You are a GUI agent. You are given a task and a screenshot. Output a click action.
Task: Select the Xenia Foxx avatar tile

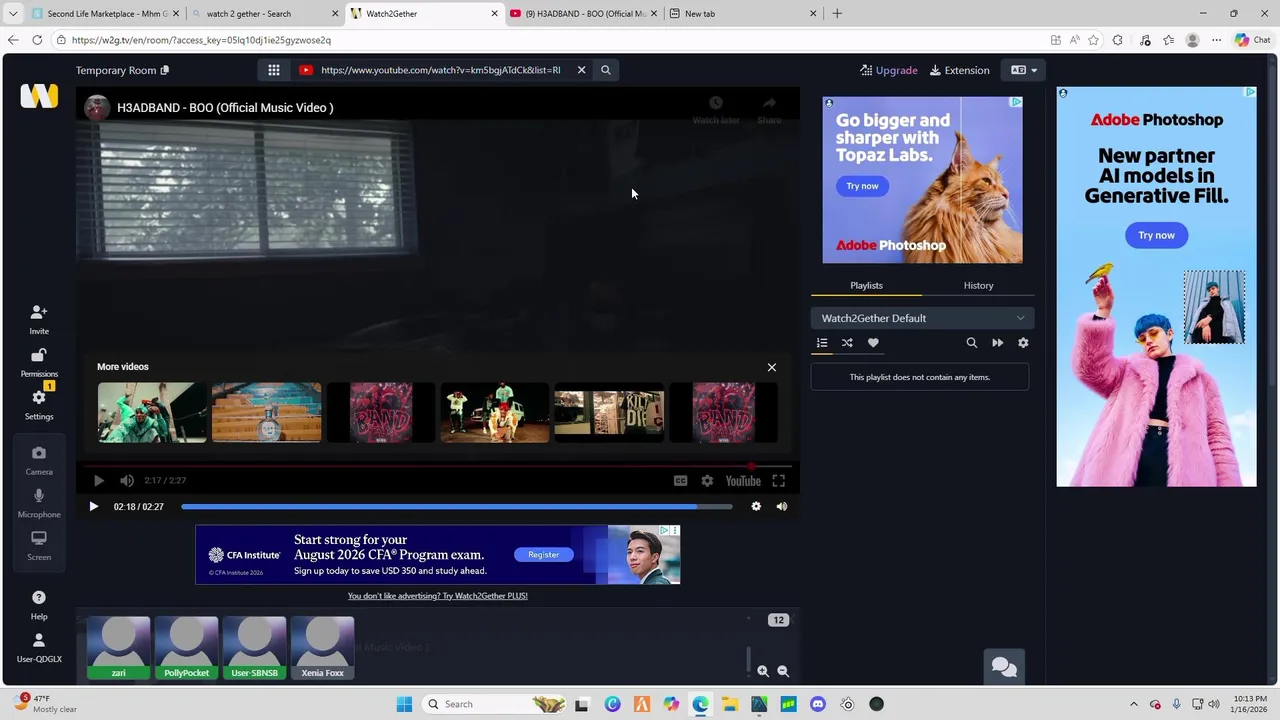[323, 648]
